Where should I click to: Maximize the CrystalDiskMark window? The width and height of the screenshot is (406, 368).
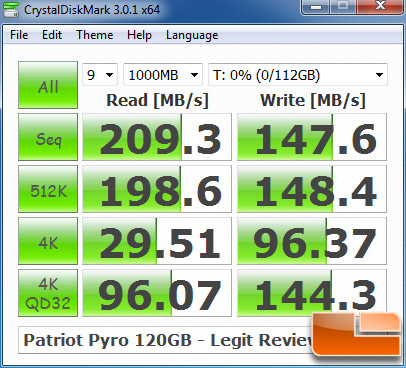coord(343,7)
